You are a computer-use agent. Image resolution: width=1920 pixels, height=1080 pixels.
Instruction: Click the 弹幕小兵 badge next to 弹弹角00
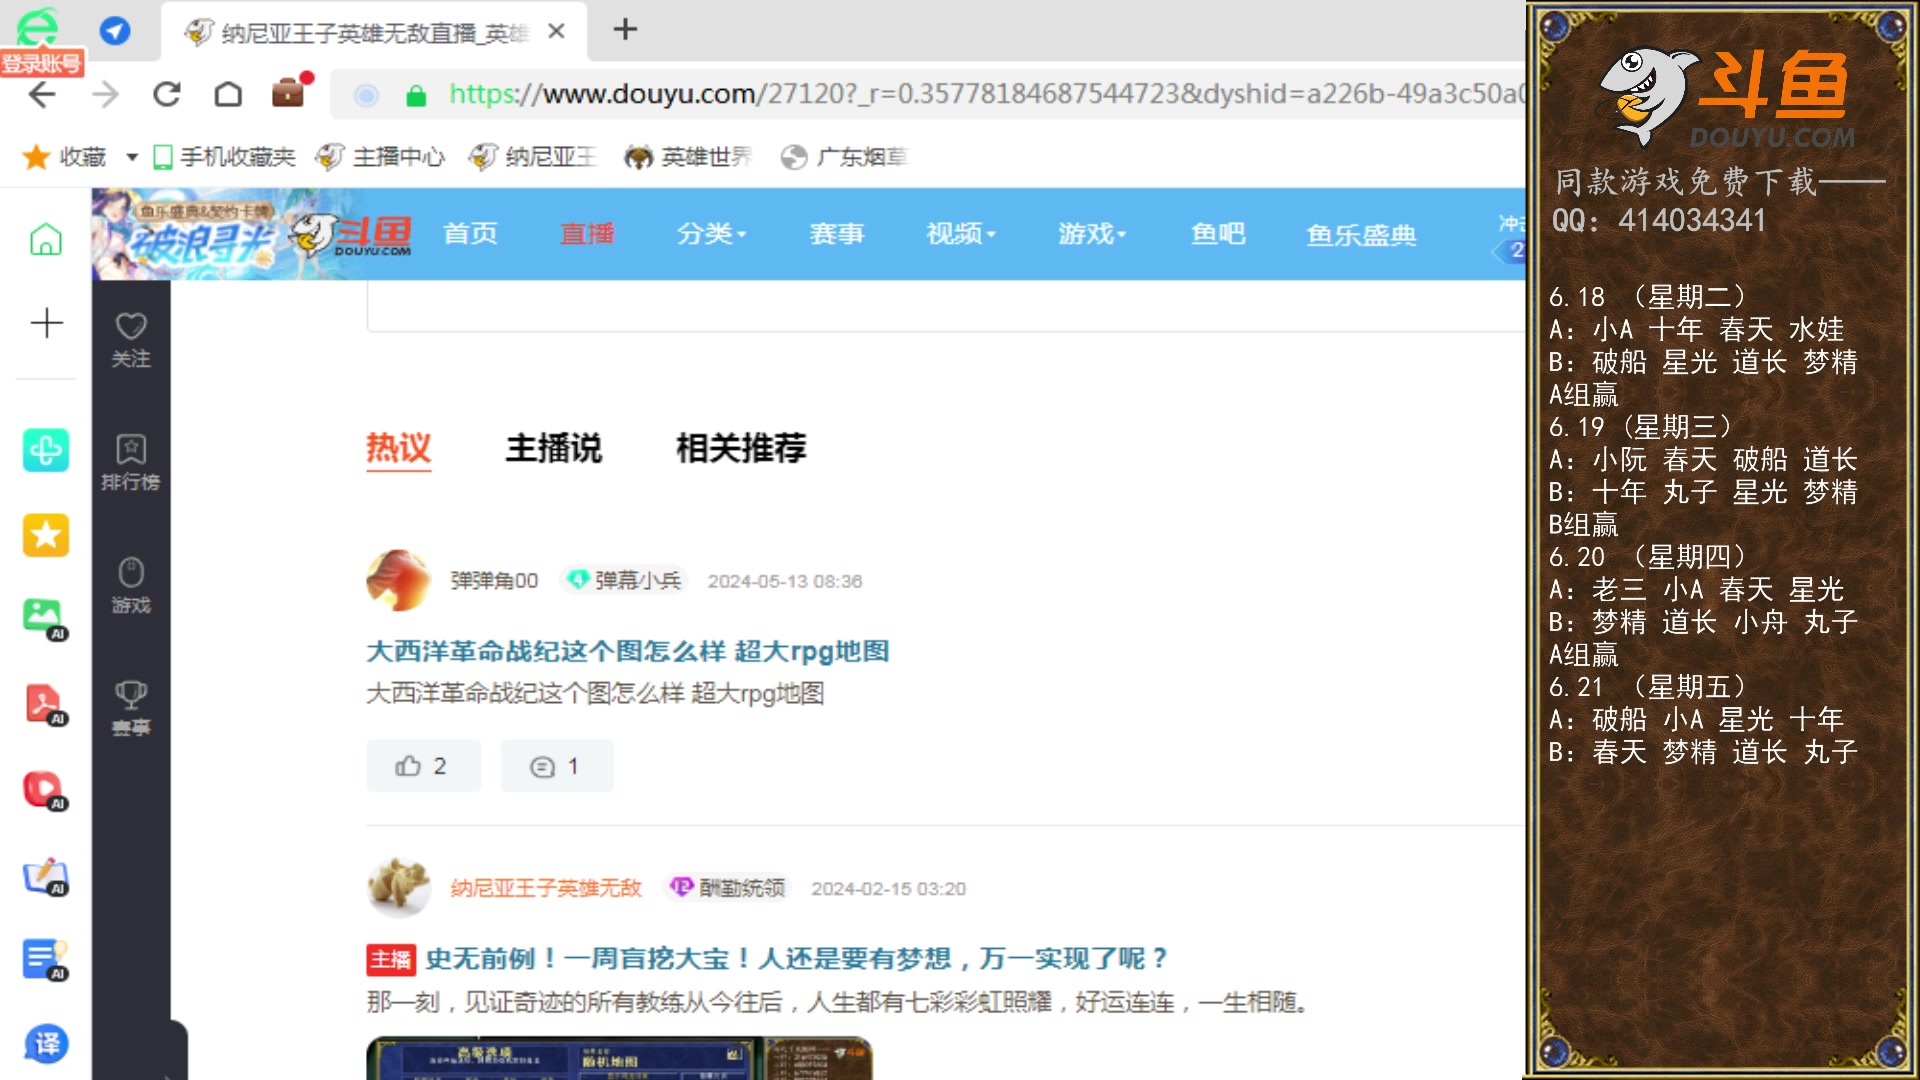click(x=624, y=581)
